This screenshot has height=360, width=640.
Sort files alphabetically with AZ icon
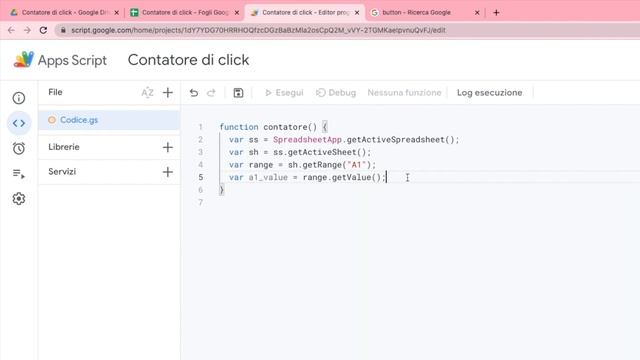click(147, 93)
